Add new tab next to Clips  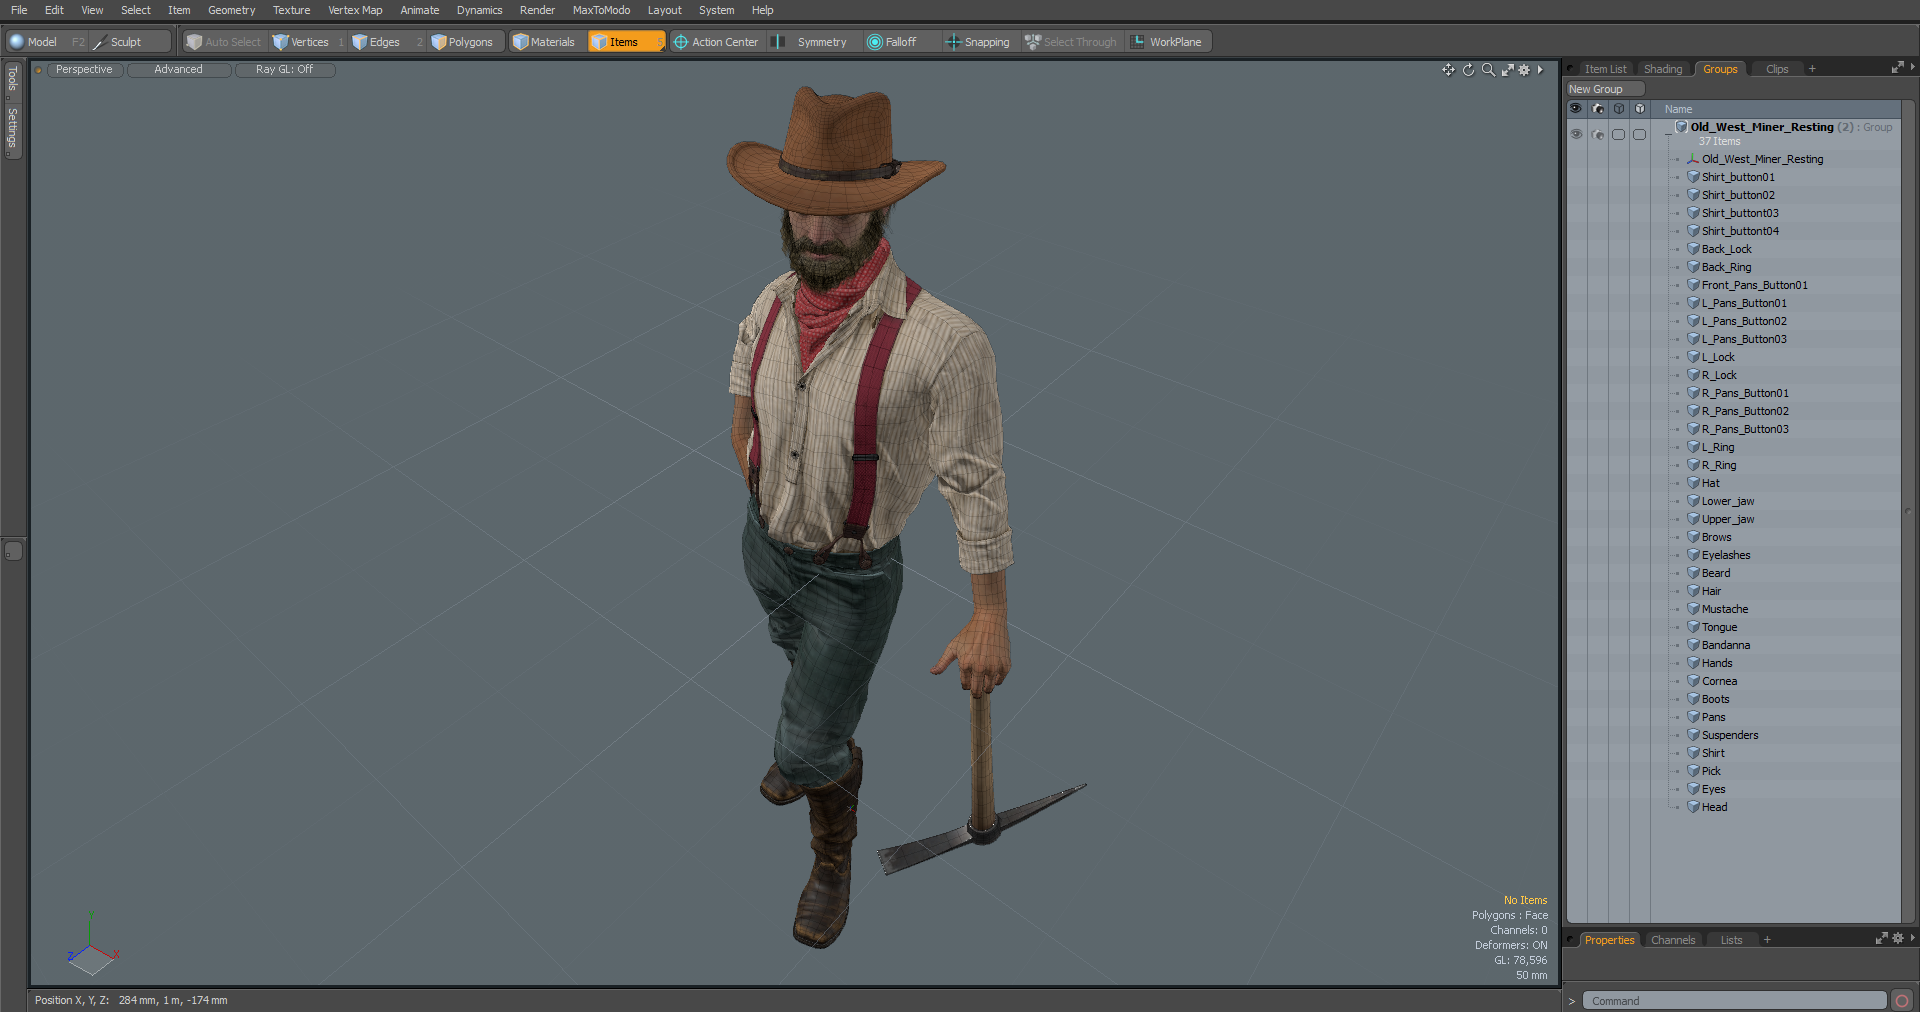[x=1812, y=69]
